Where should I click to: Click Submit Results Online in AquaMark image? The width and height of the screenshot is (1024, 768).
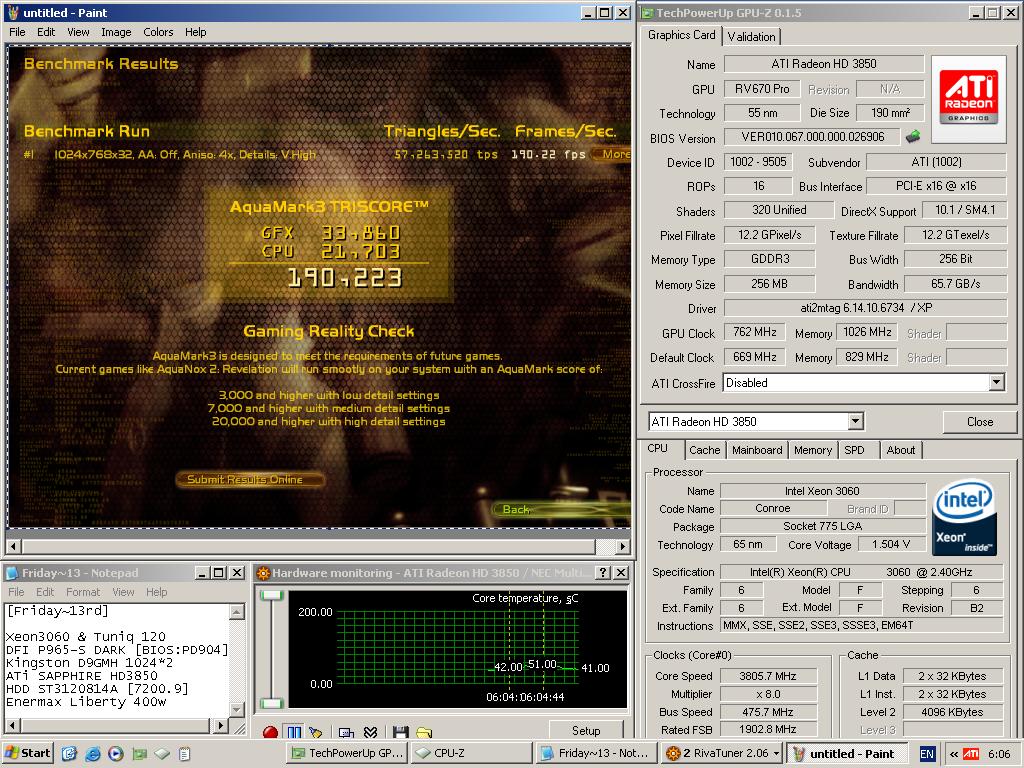(249, 479)
